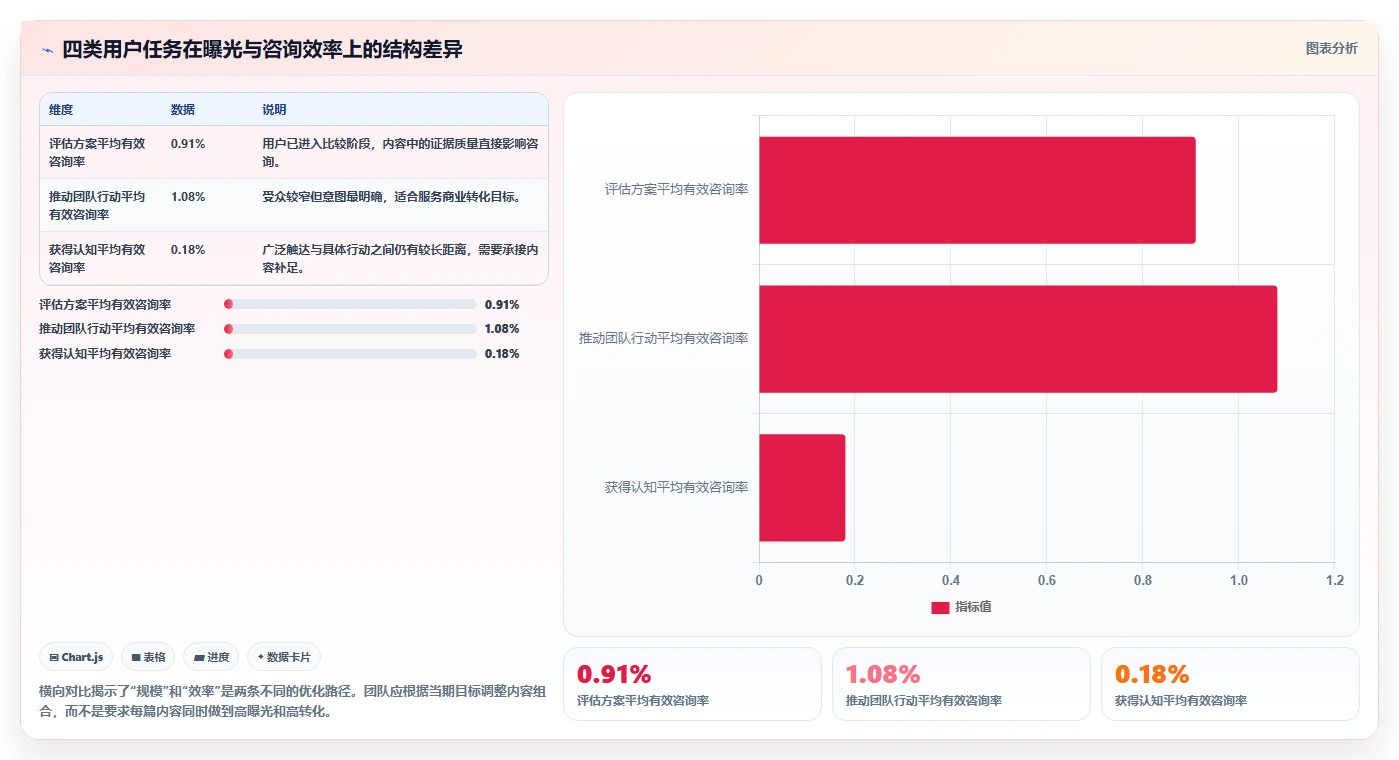Select the 表格 tag chip
This screenshot has width=1399, height=760.
pyautogui.click(x=148, y=657)
